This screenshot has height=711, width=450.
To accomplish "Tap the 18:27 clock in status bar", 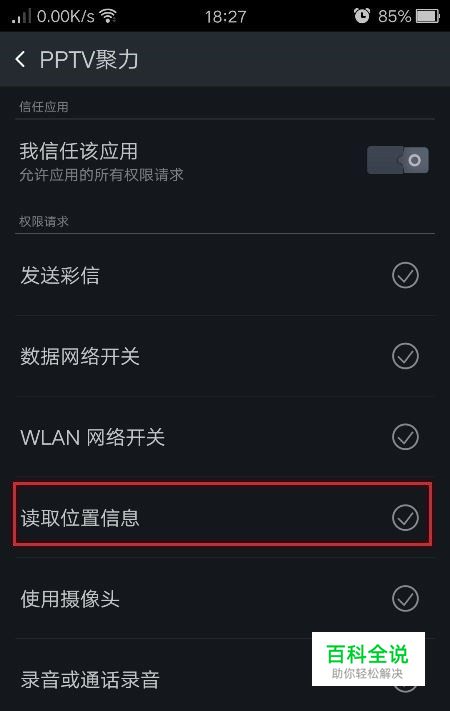I will (x=225, y=17).
